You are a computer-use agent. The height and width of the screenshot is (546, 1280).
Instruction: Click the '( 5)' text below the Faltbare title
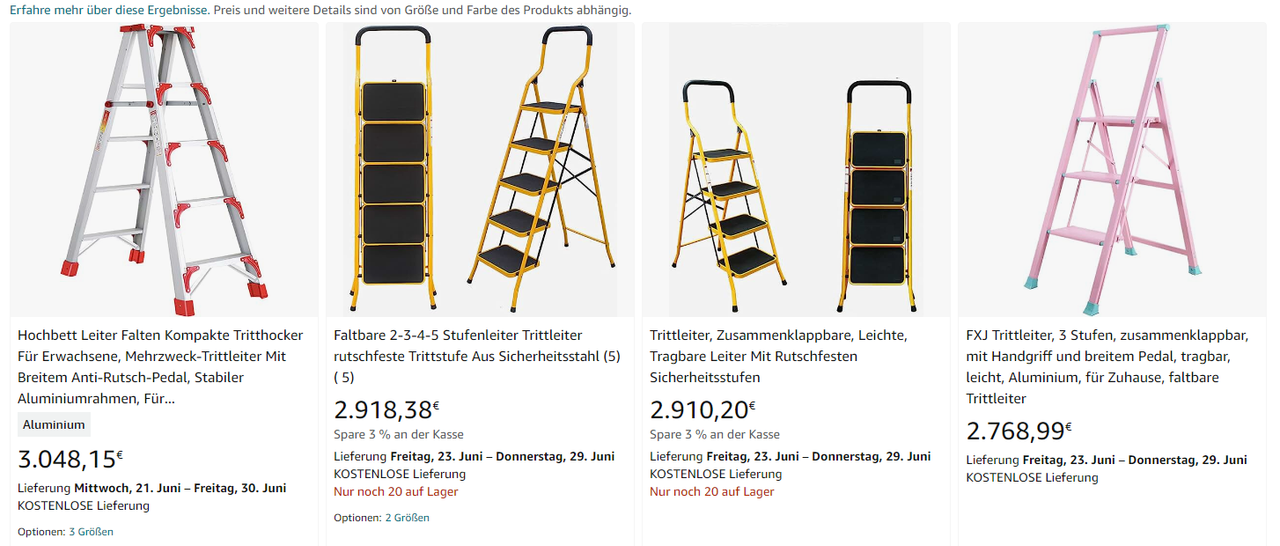[343, 378]
